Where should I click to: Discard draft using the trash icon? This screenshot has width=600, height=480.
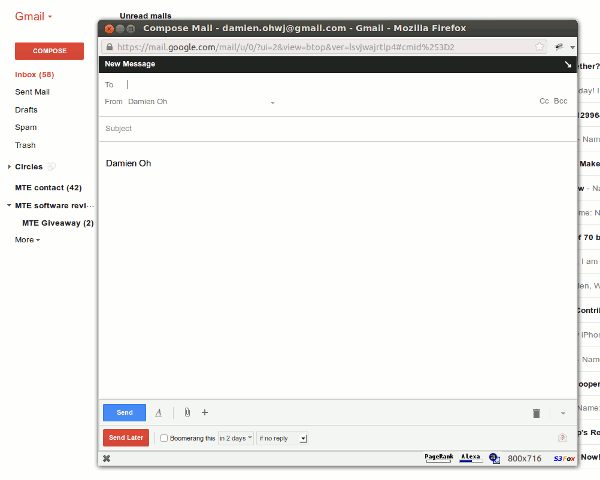point(536,413)
